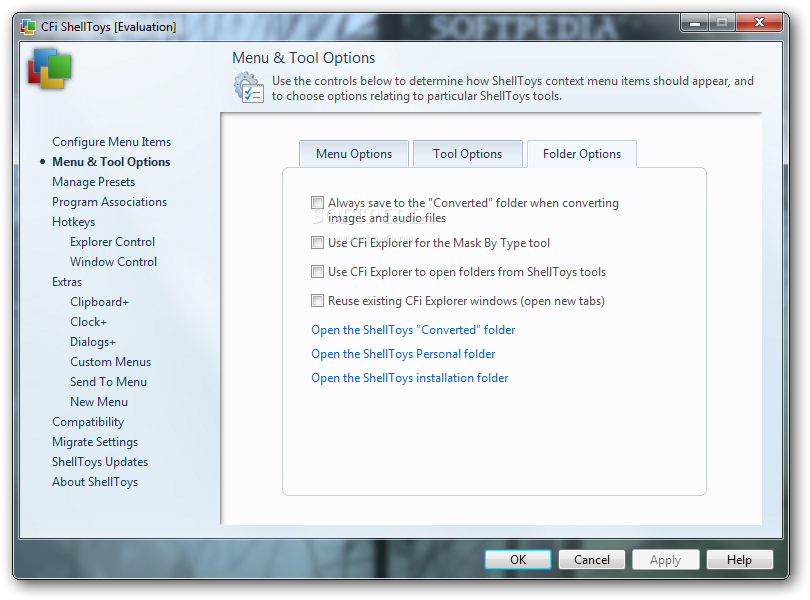This screenshot has height=600, width=810.
Task: Check Use CFi Explorer for Mask By Type
Action: 317,242
